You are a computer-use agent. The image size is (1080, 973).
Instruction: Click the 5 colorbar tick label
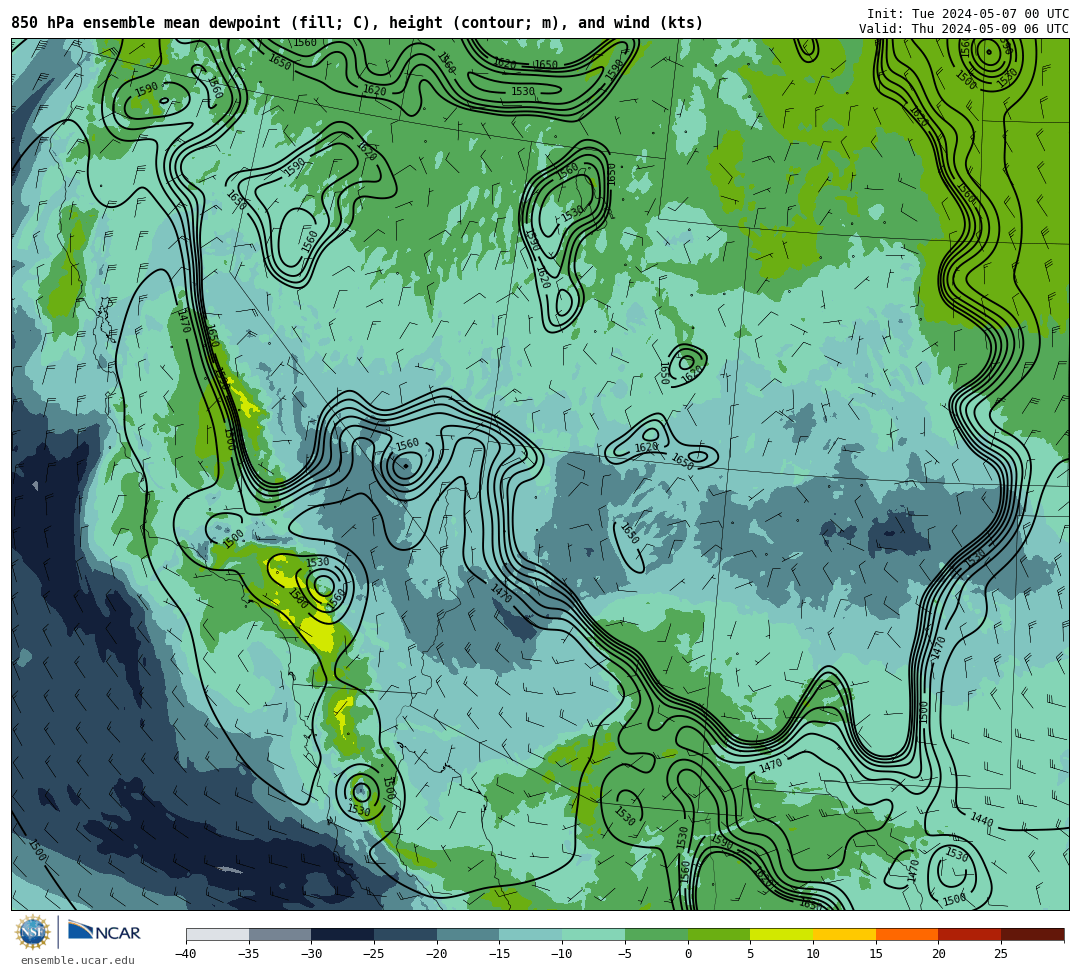pyautogui.click(x=750, y=954)
